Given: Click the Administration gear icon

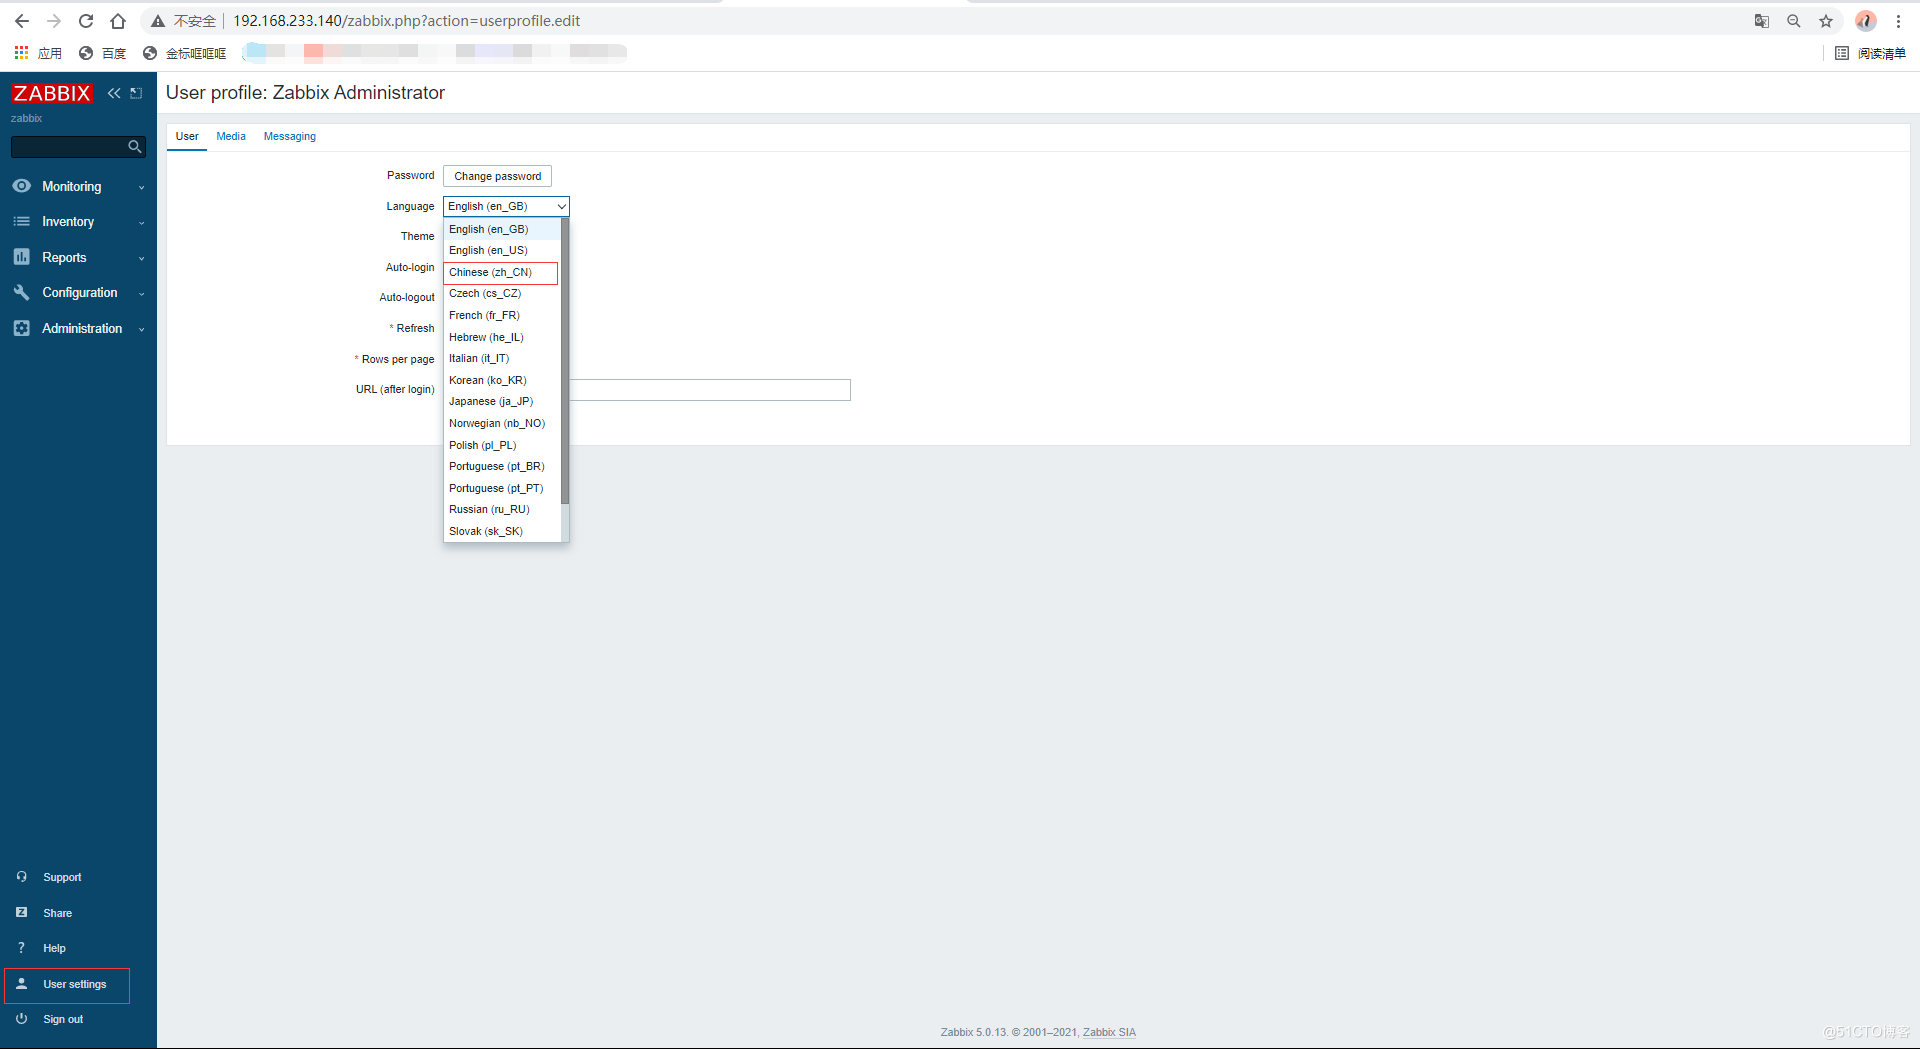Looking at the screenshot, I should [x=21, y=328].
